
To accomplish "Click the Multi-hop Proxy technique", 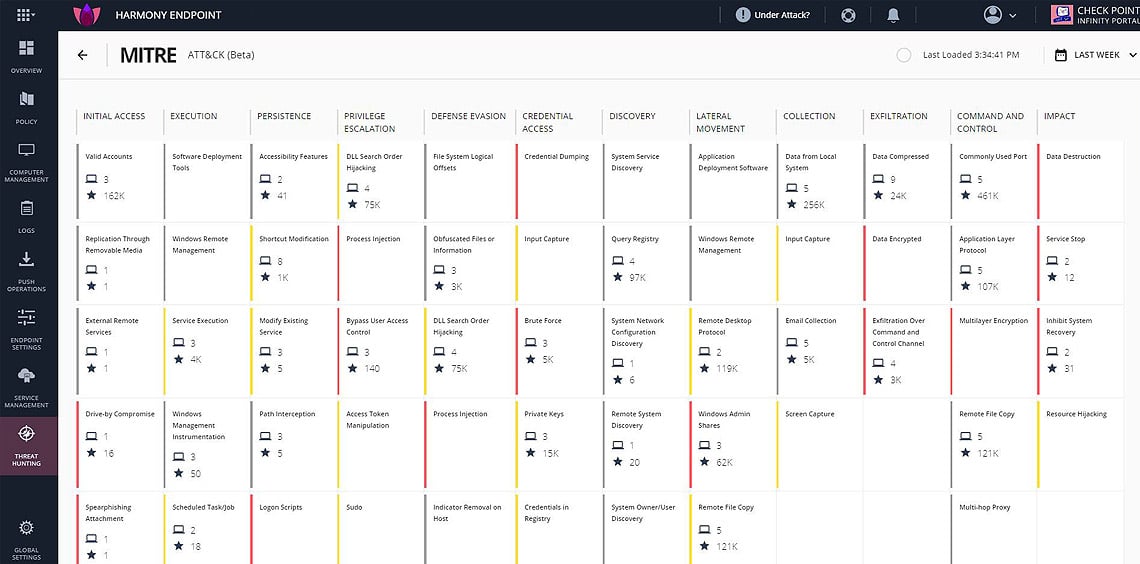I will [x=993, y=530].
